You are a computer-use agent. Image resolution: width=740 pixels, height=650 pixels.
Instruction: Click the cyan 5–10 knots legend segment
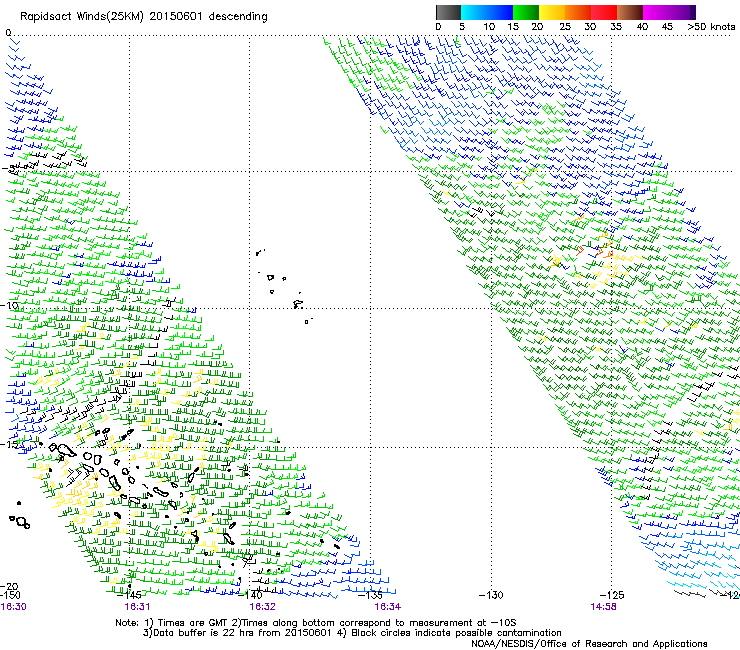coord(473,12)
